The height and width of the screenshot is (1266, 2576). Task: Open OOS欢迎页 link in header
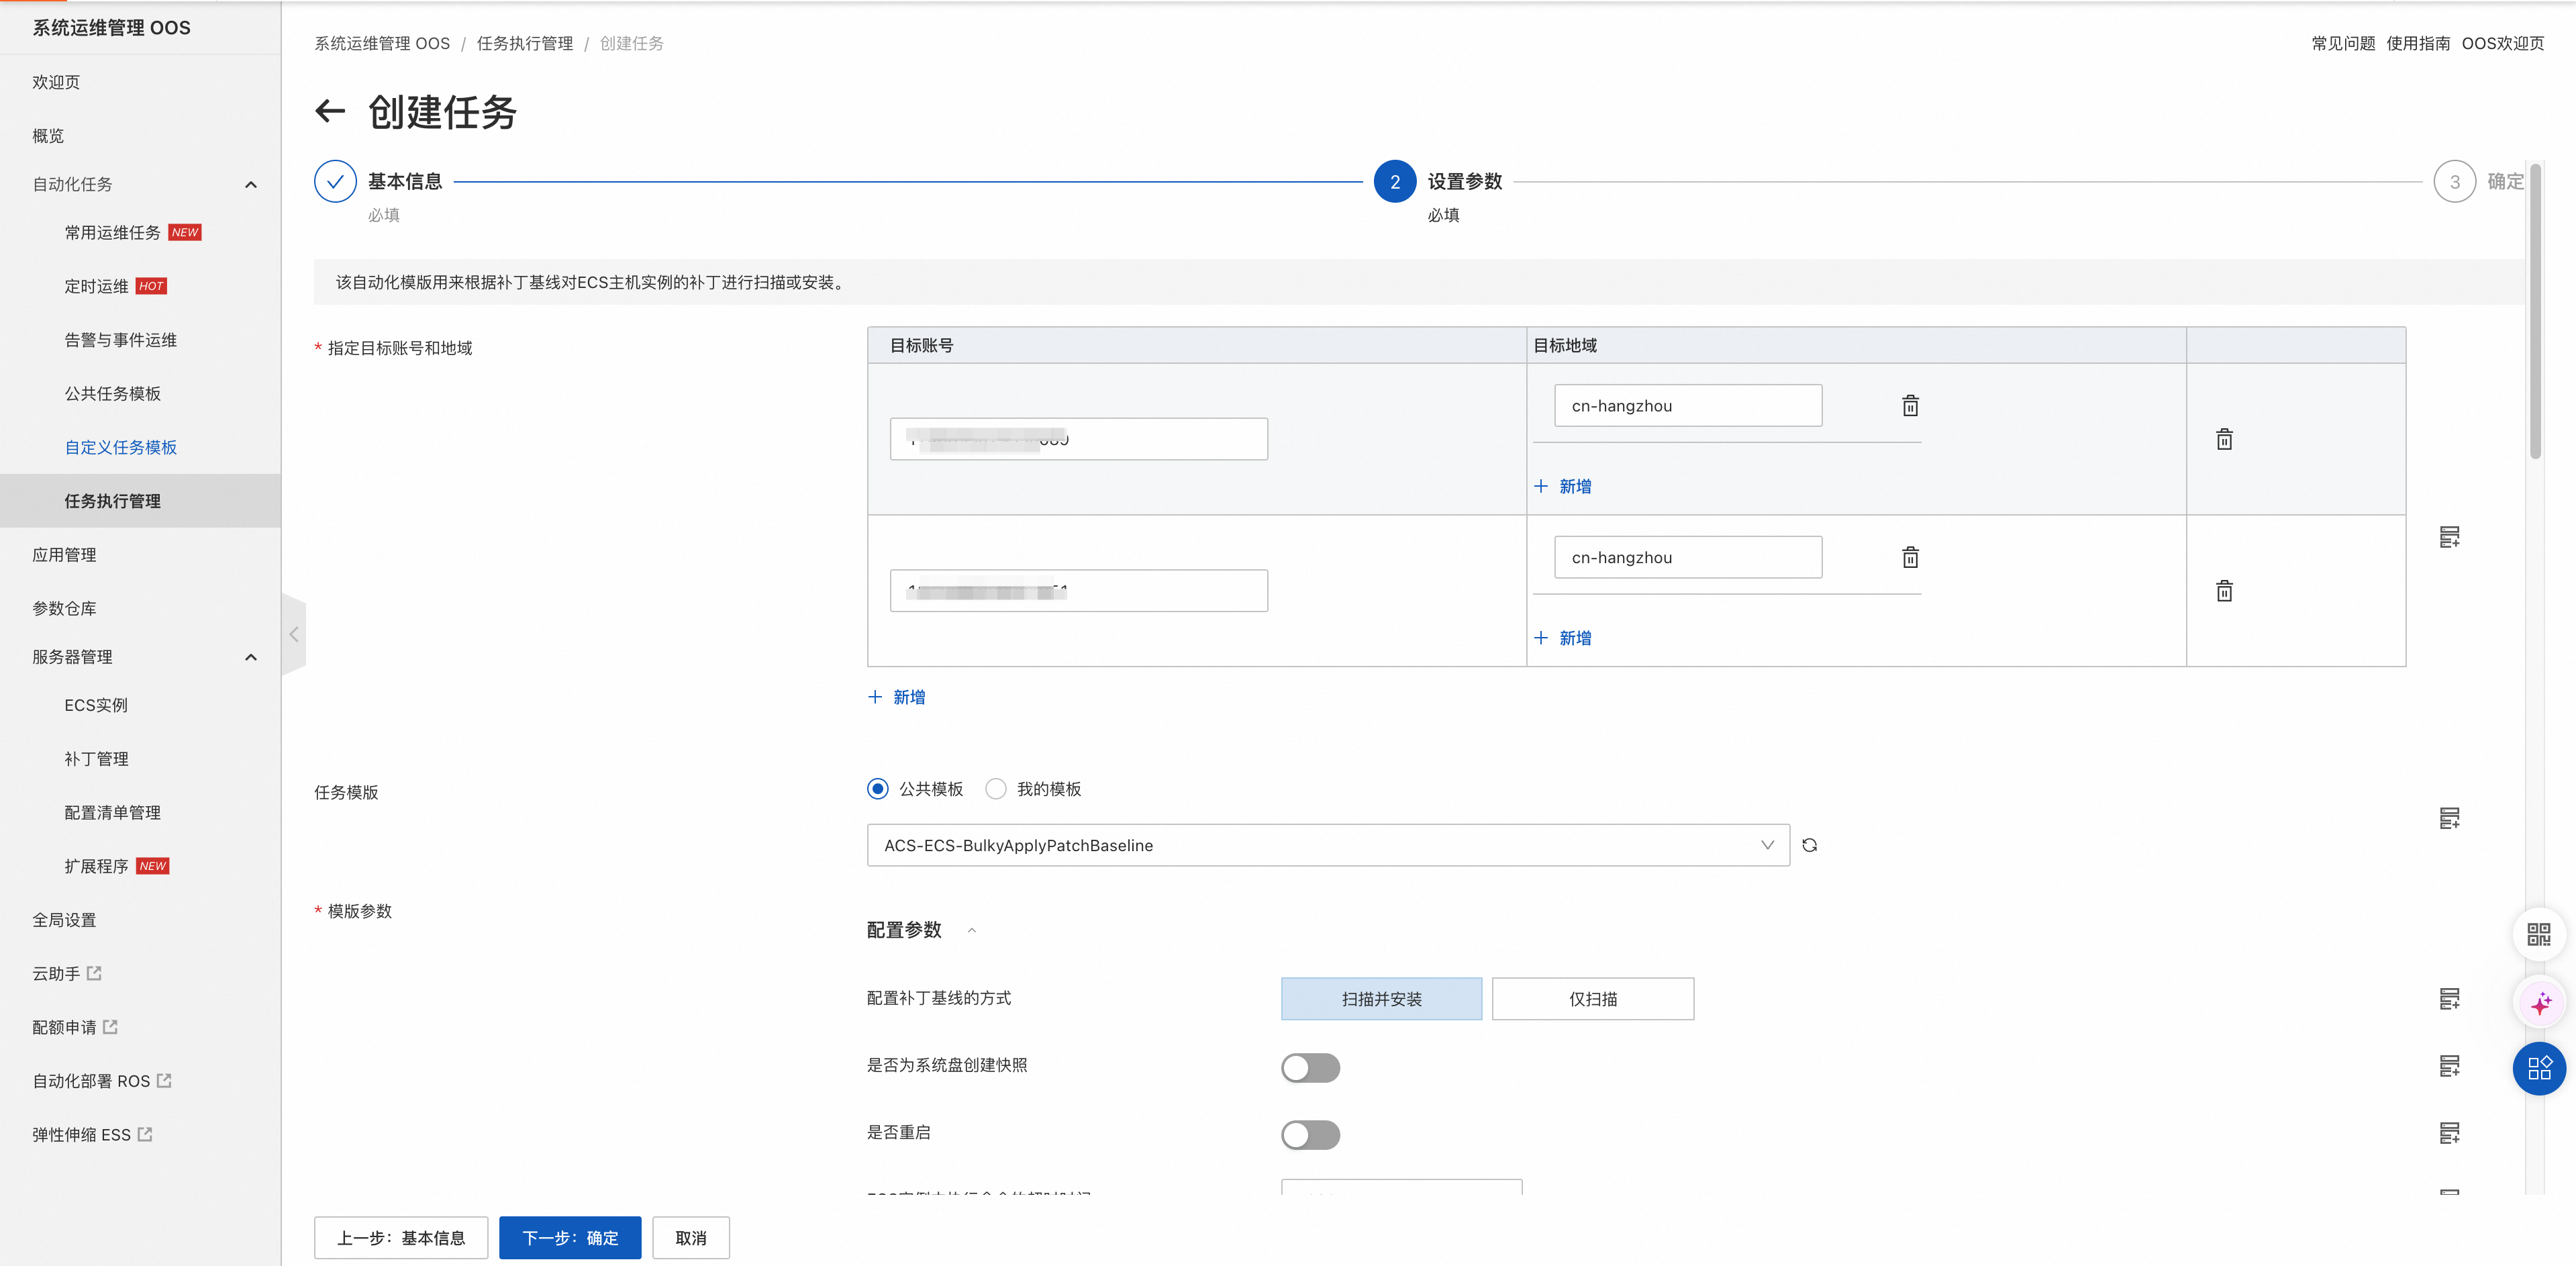(2503, 43)
